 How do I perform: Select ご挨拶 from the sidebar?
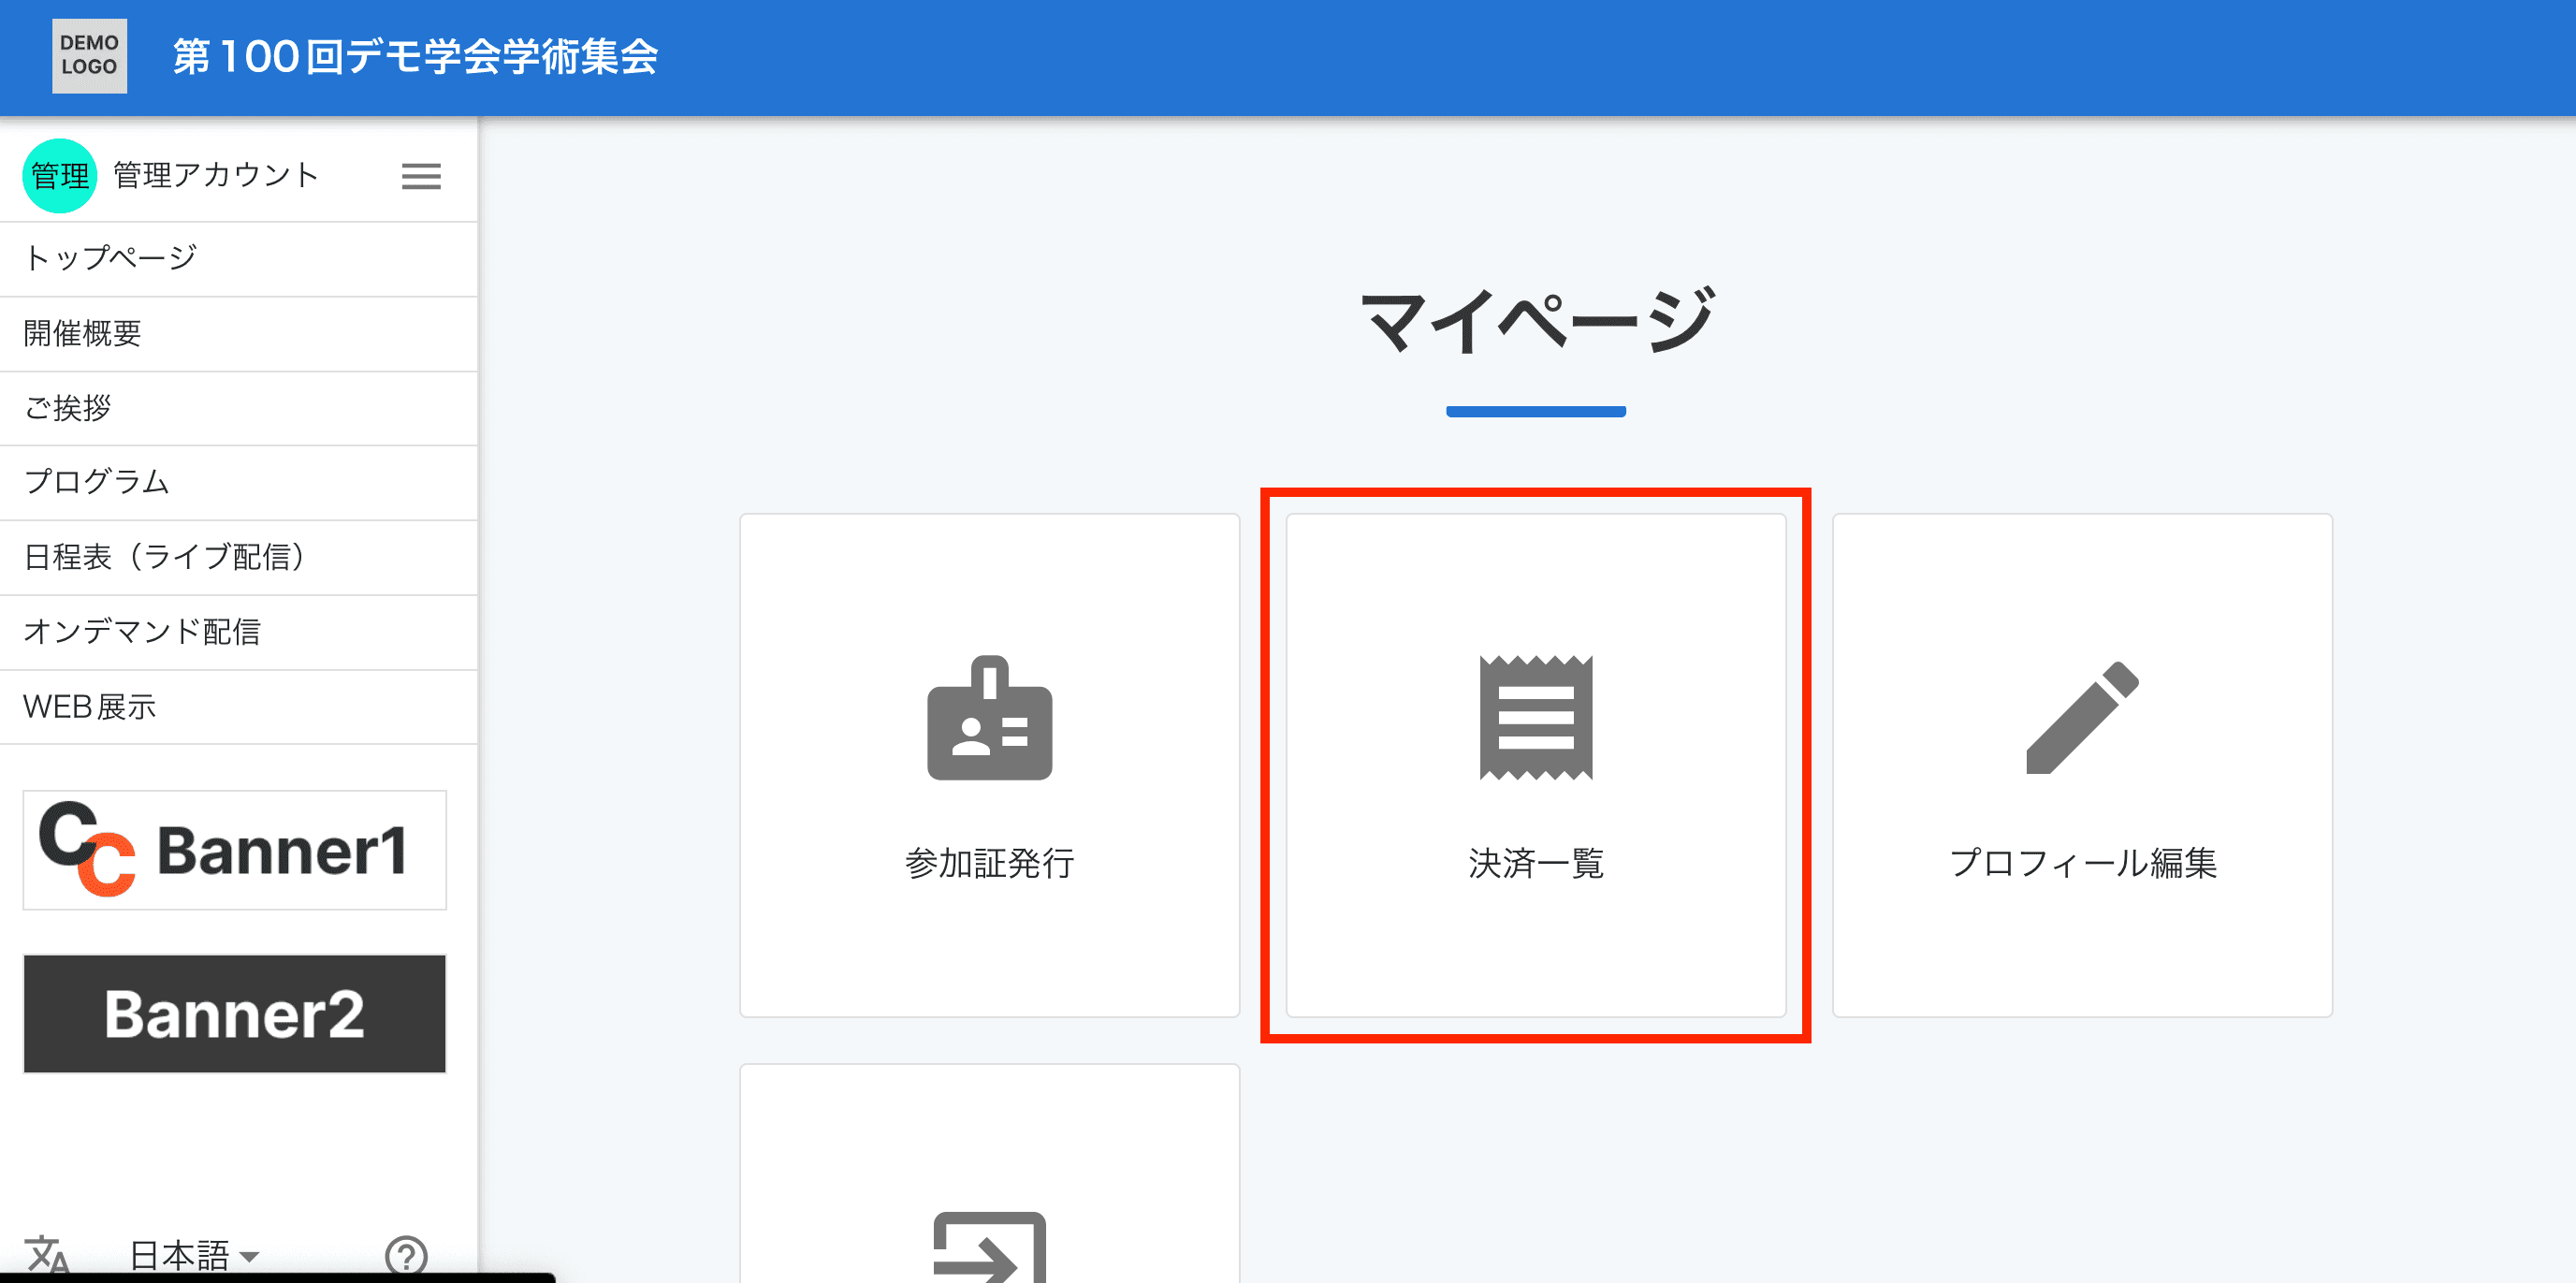(x=239, y=408)
